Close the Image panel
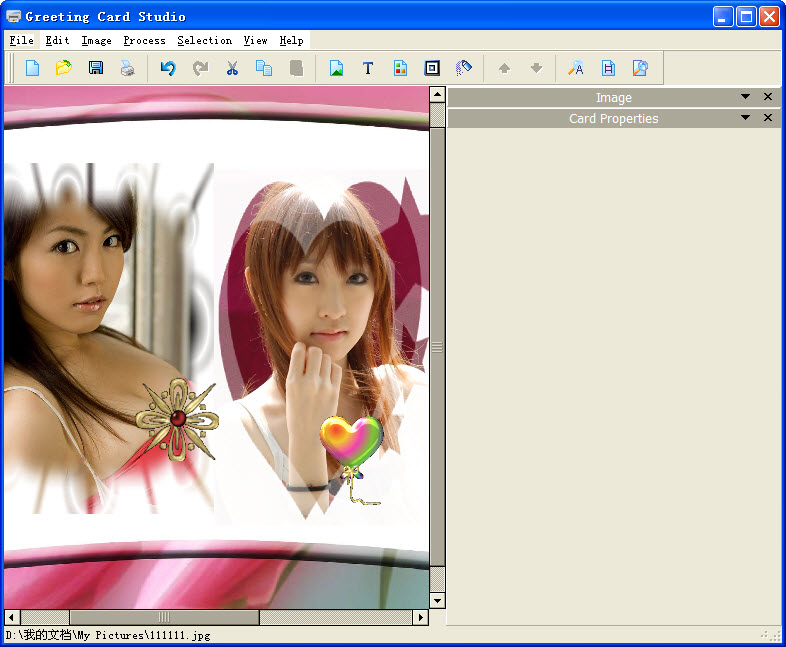Image resolution: width=786 pixels, height=647 pixels. [768, 97]
